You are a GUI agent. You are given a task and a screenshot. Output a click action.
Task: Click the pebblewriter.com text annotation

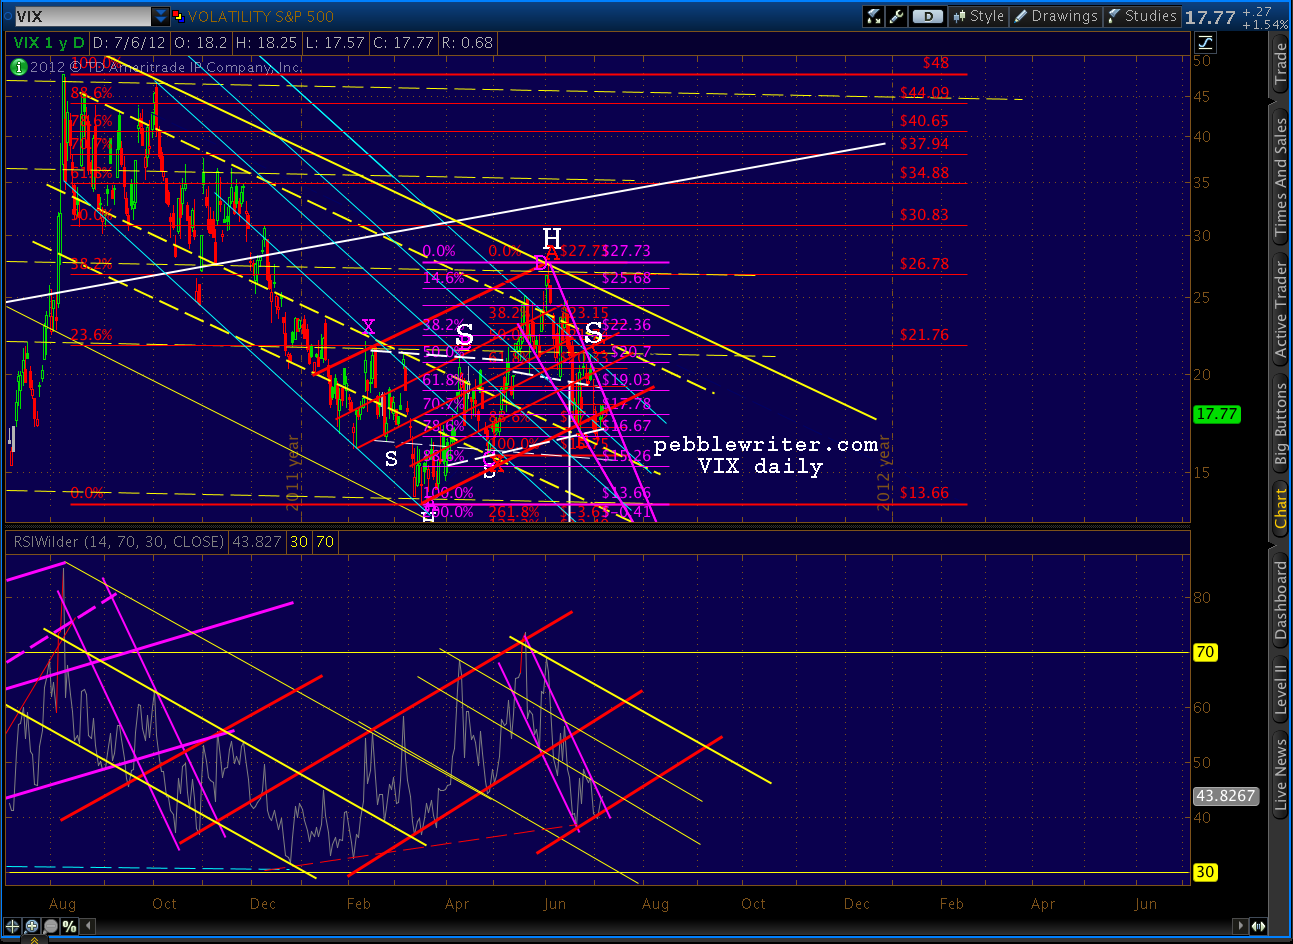tap(766, 445)
